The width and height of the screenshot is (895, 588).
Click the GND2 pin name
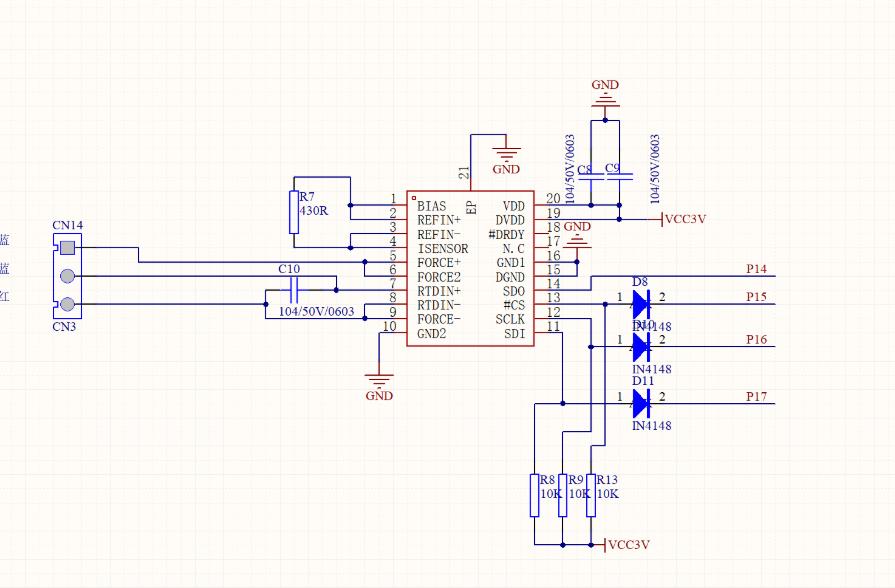432,334
